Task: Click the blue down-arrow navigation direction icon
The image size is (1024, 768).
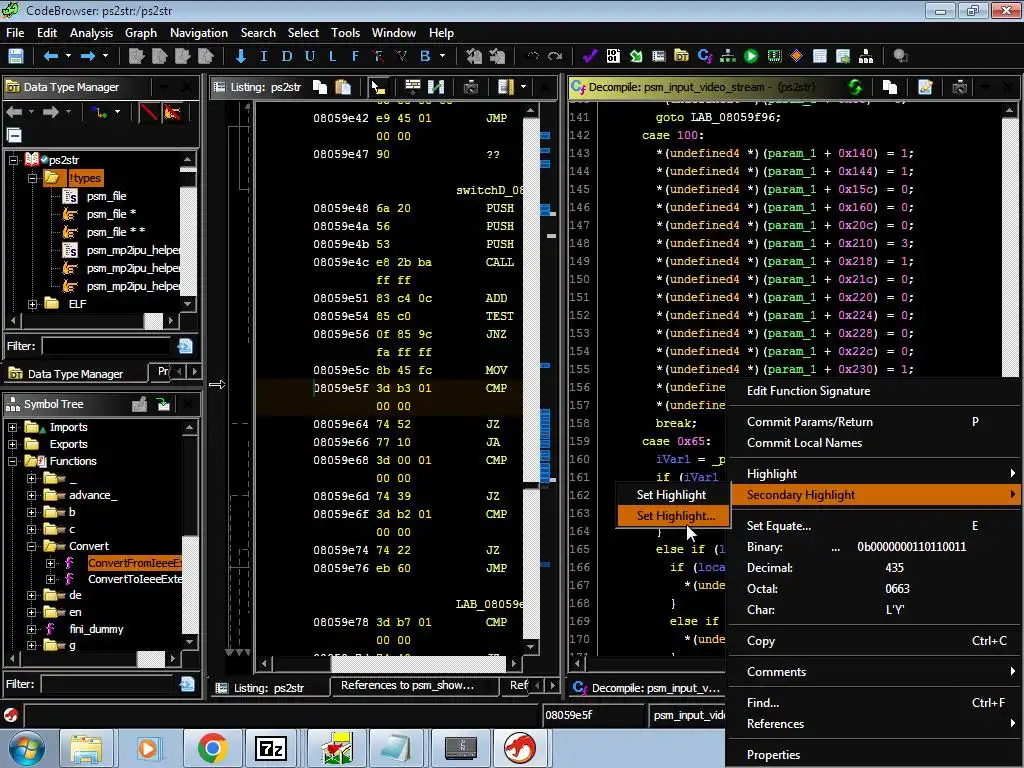Action: (240, 56)
